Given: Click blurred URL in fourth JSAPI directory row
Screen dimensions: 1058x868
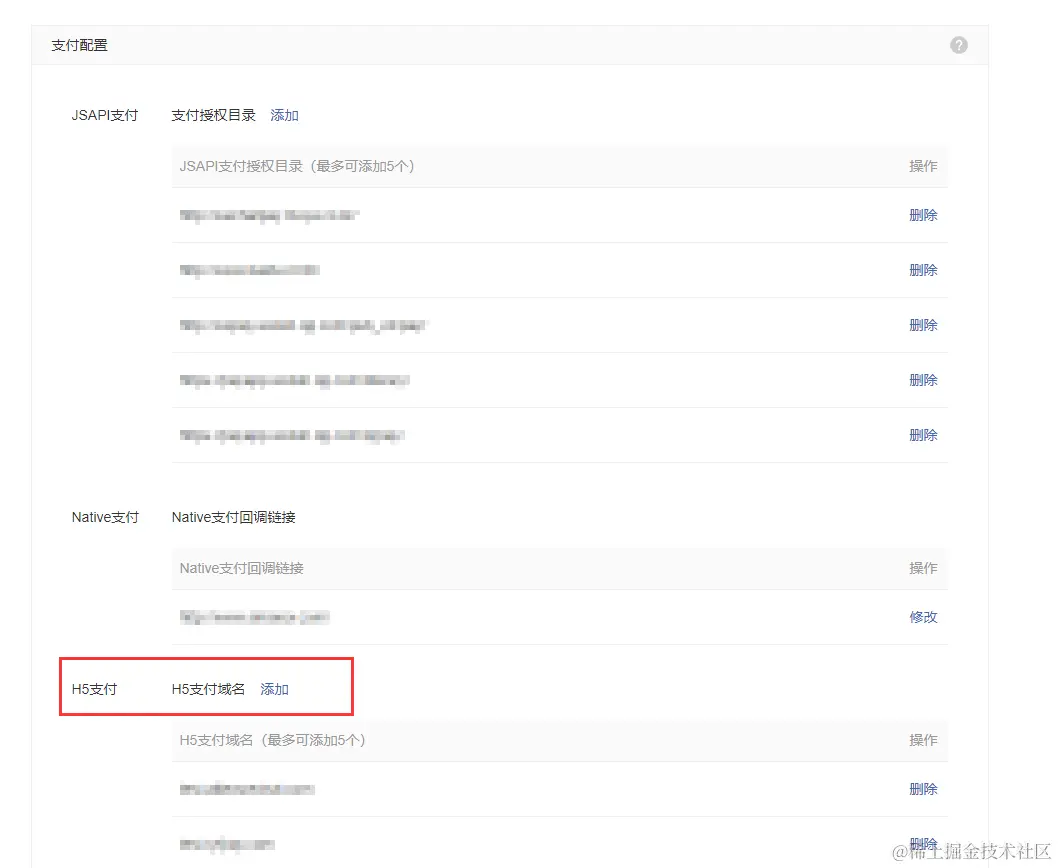Looking at the screenshot, I should coord(294,380).
